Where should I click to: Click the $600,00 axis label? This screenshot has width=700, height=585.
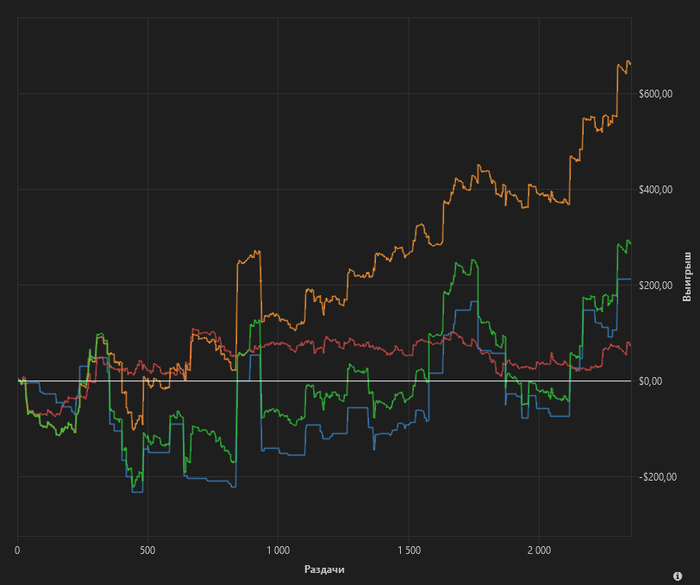[655, 94]
